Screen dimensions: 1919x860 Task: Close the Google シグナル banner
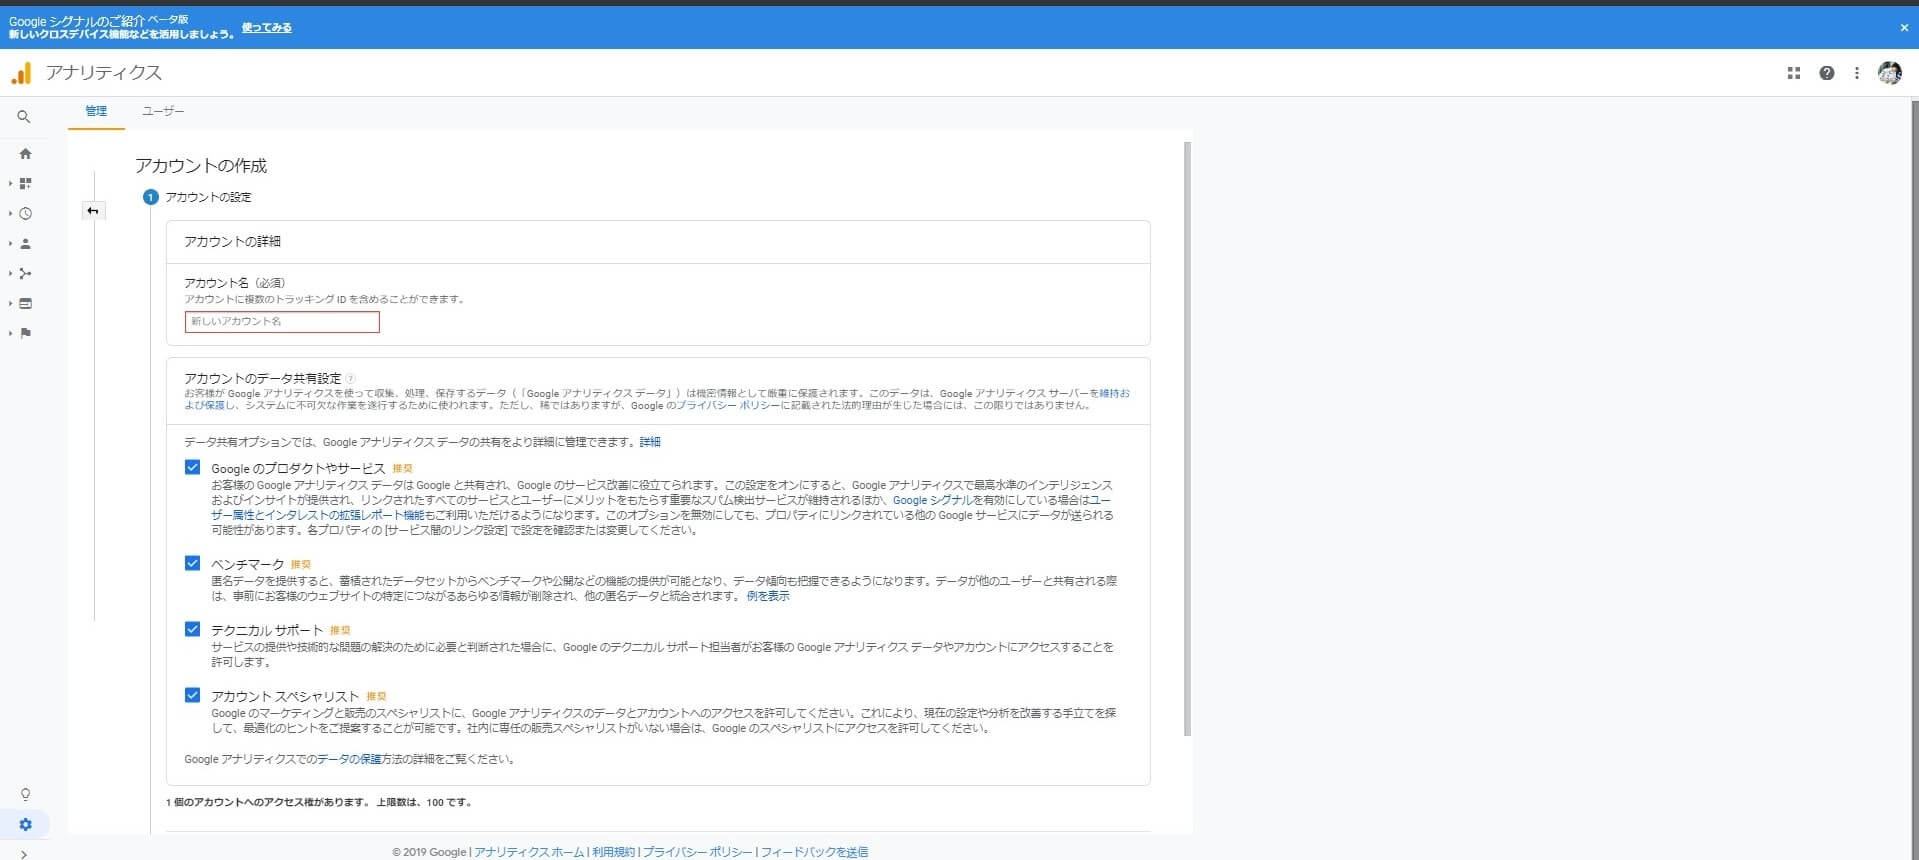pos(1904,28)
